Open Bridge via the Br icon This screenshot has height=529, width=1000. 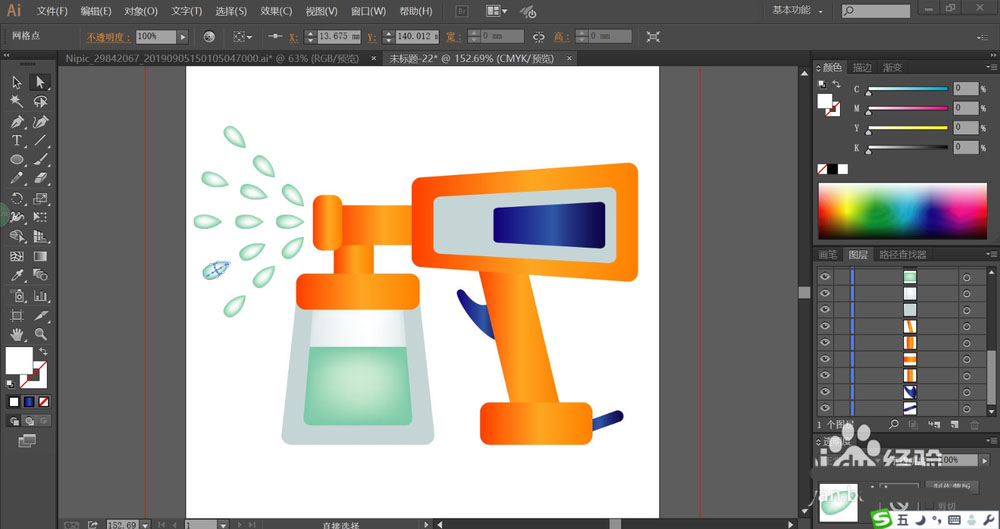(462, 11)
